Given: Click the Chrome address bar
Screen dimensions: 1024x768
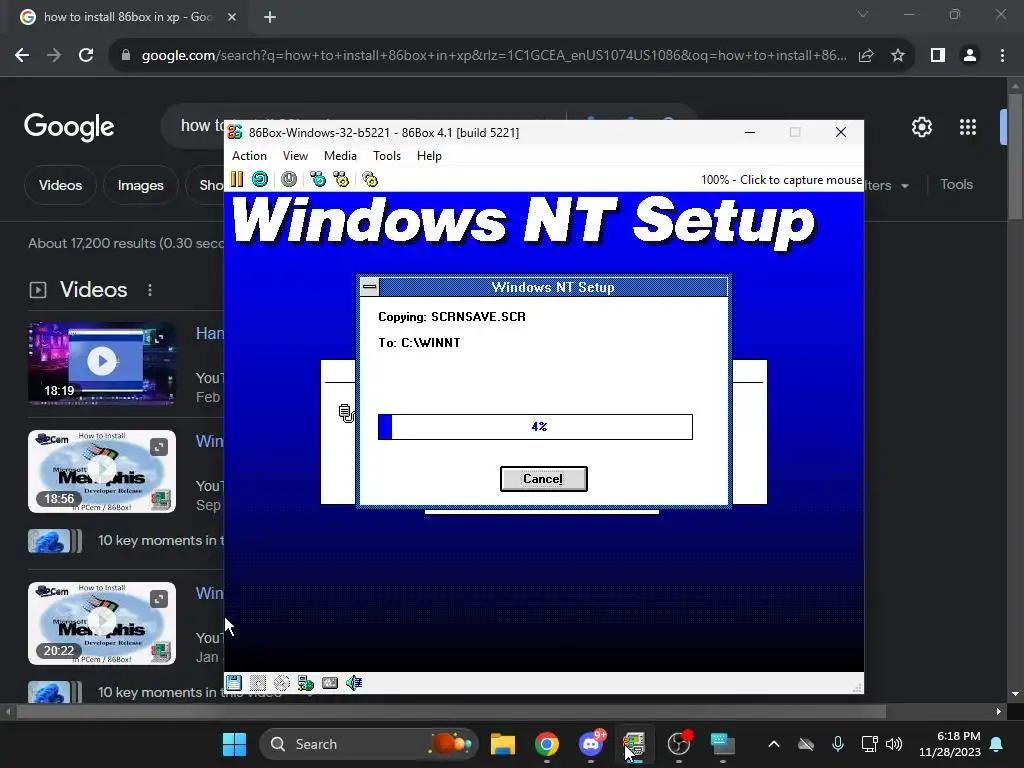Looking at the screenshot, I should click(x=493, y=56).
